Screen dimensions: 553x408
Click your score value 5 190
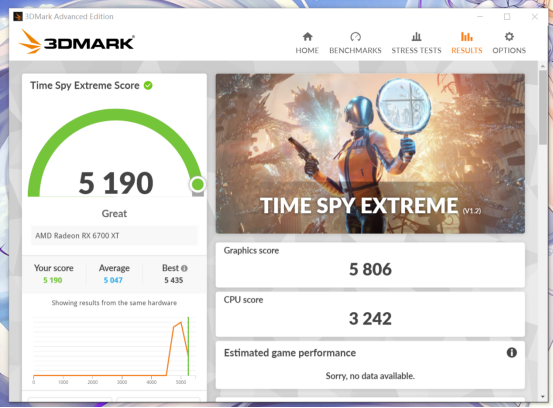click(53, 280)
